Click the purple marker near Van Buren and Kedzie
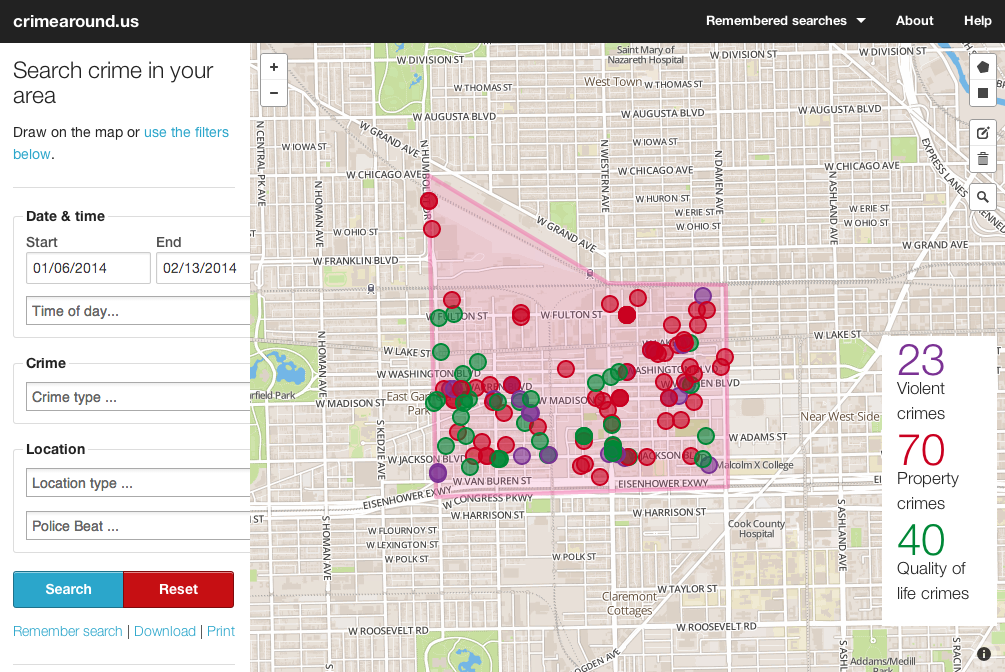1005x672 pixels. point(438,473)
